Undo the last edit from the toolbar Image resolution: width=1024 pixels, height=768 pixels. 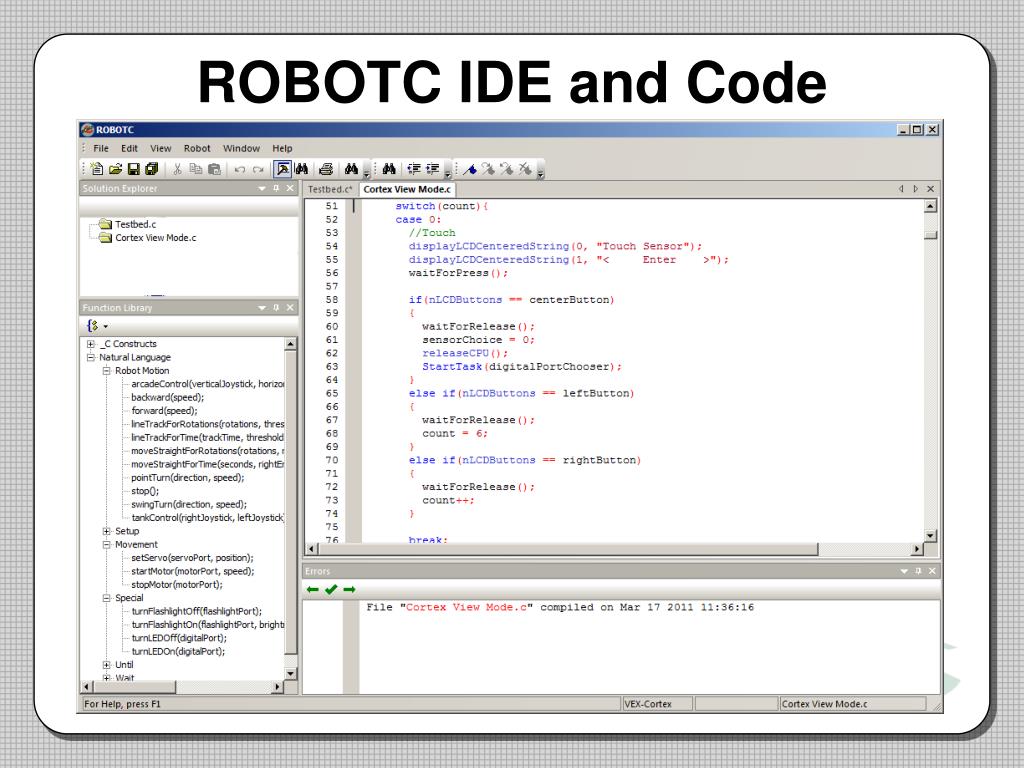tap(240, 170)
